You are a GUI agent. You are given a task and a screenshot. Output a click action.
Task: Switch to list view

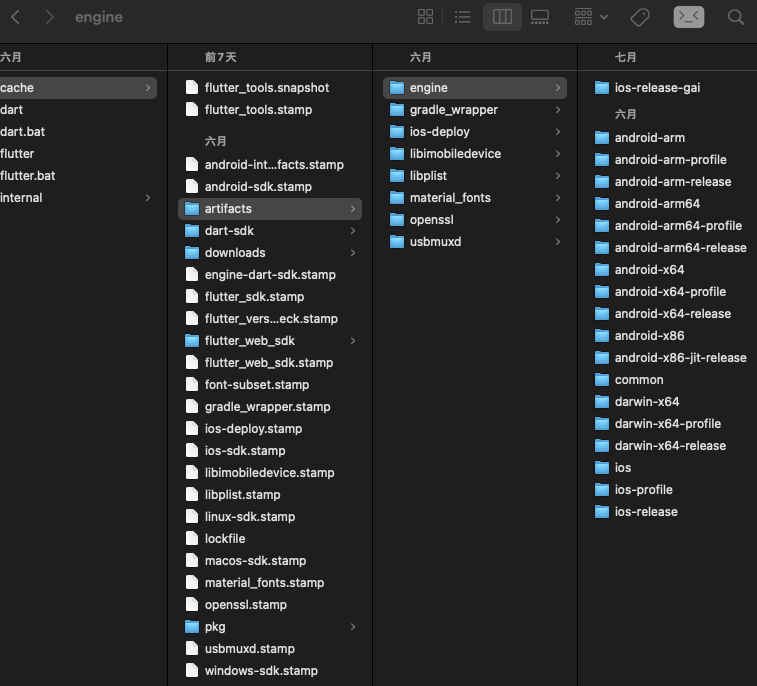463,17
